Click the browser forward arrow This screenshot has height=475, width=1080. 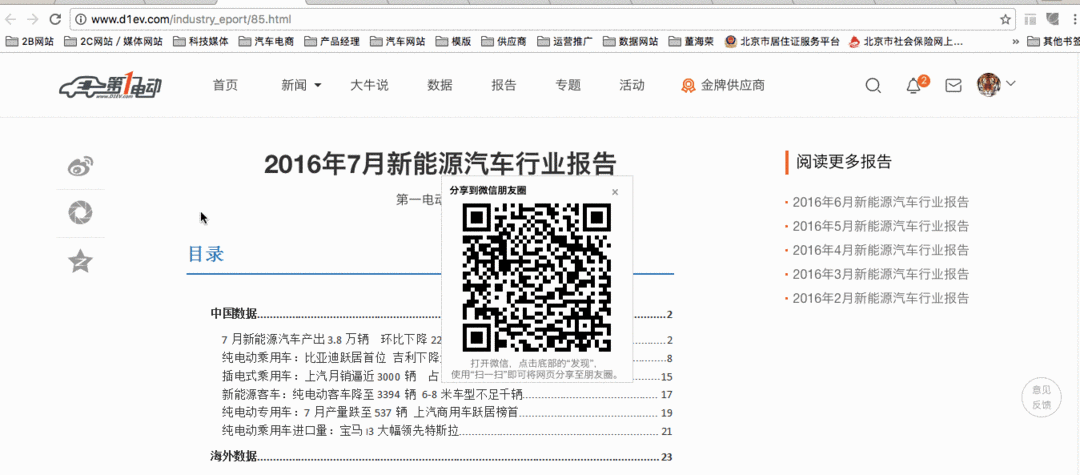(x=32, y=19)
